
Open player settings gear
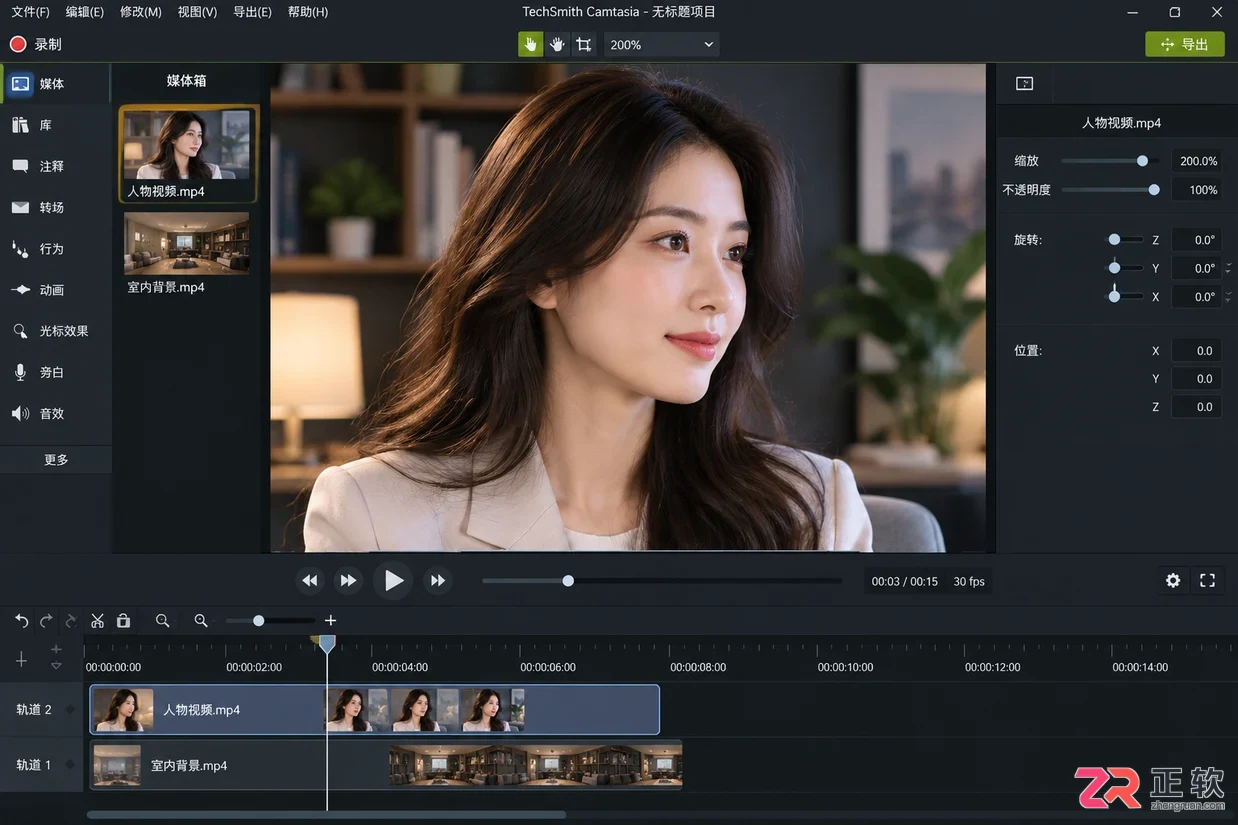click(1173, 581)
